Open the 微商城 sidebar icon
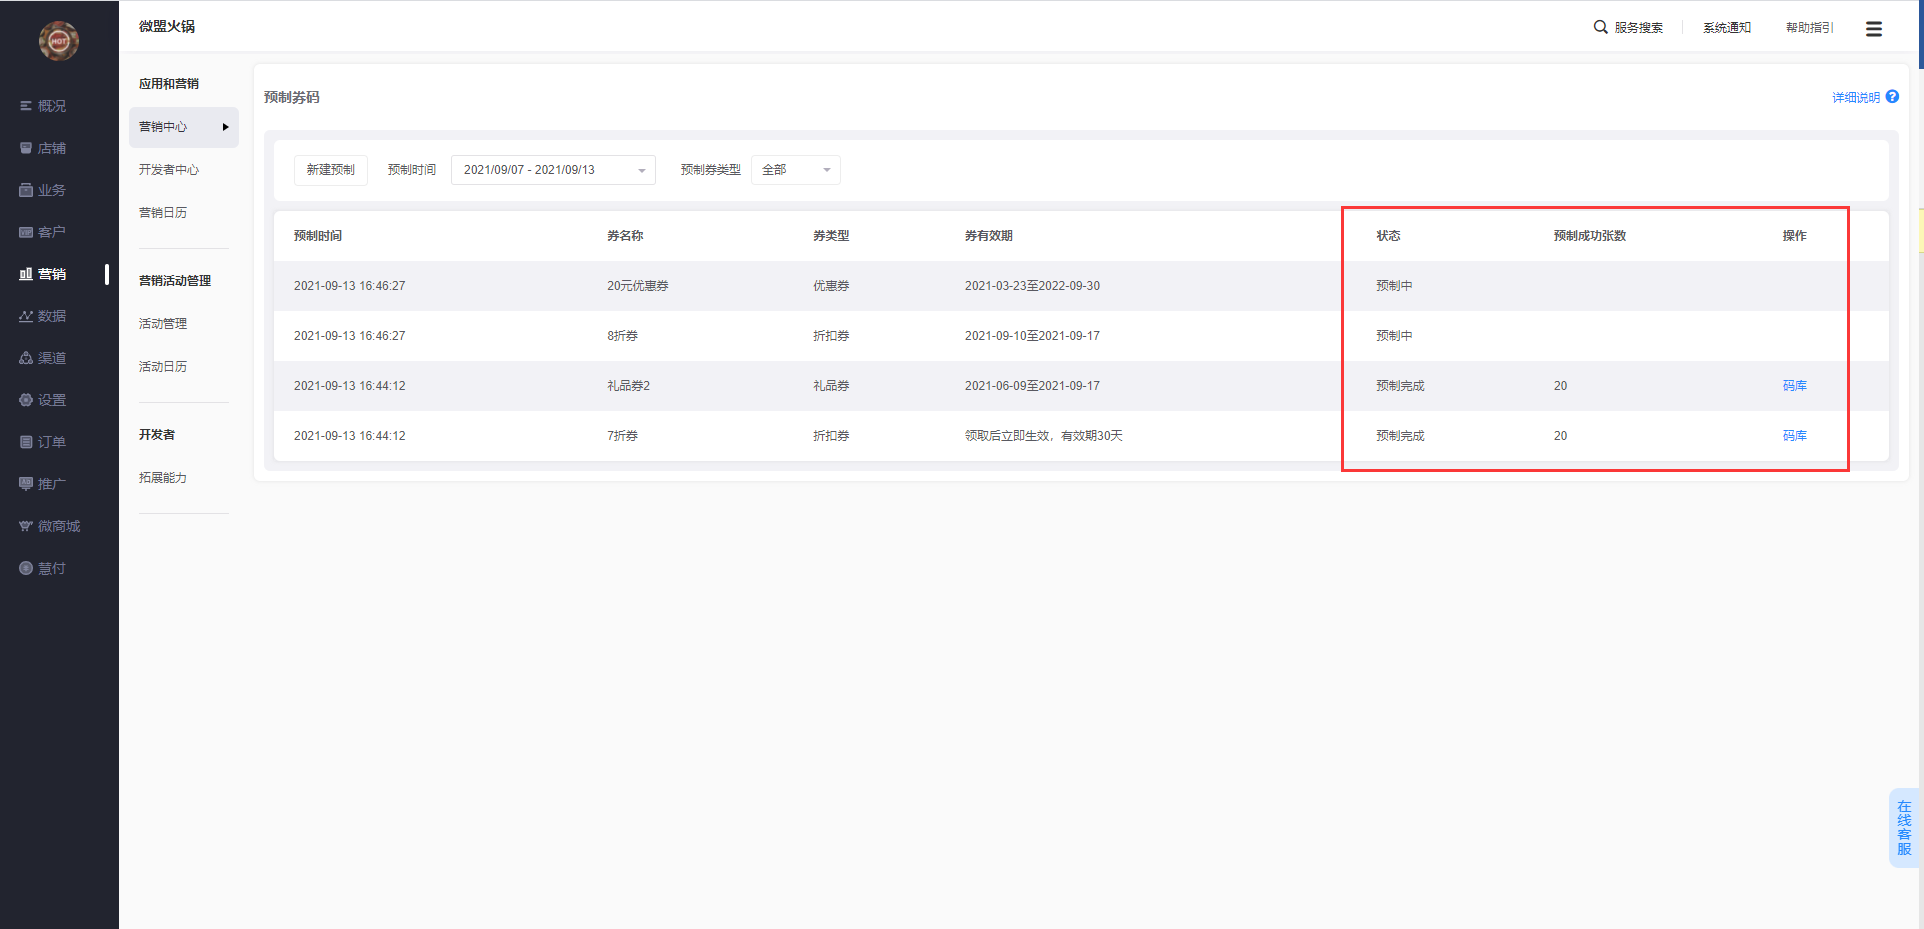Screen dimensions: 1924x929 click(26, 526)
